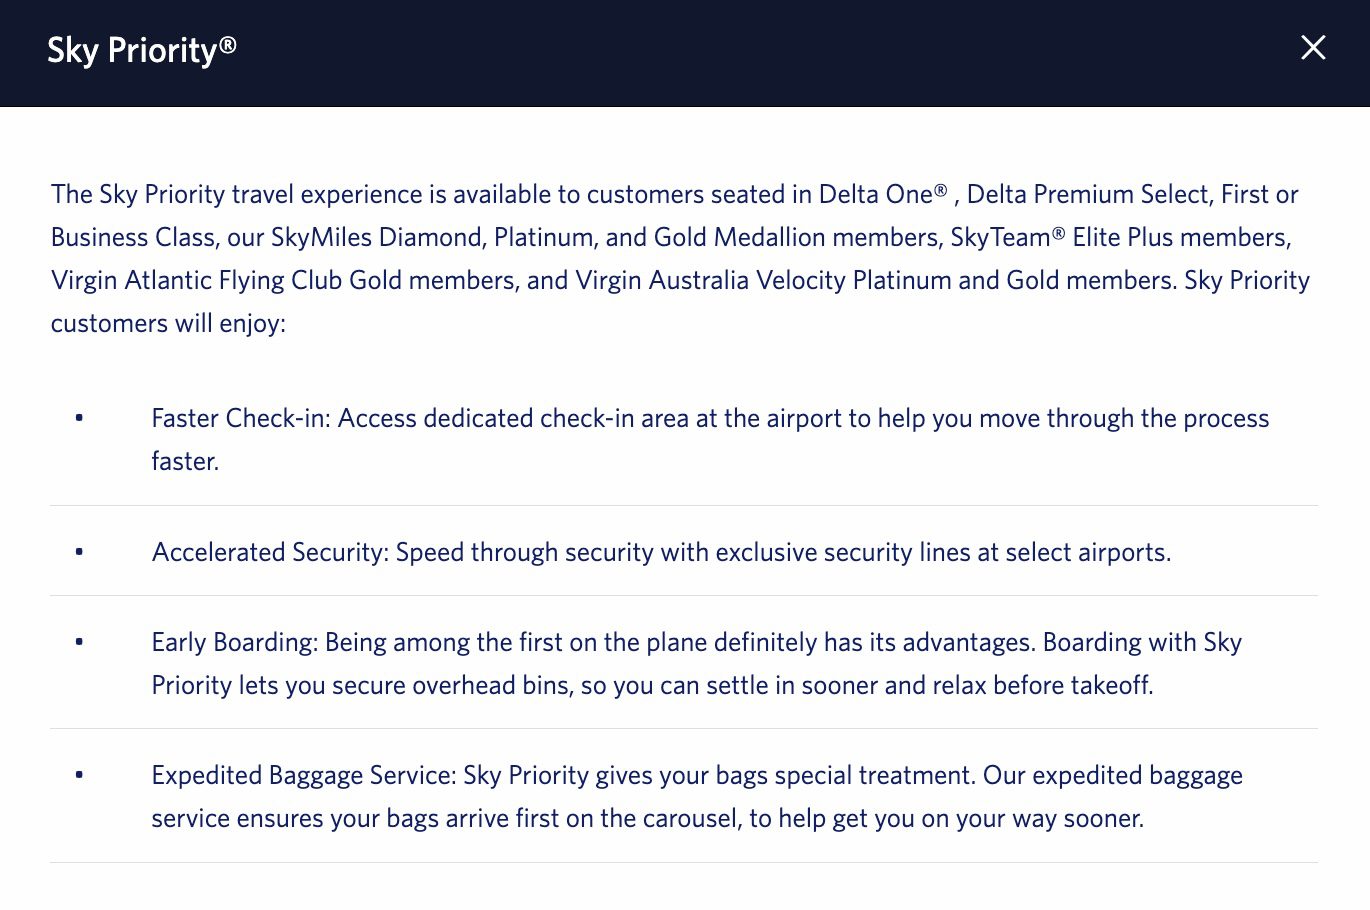Screen dimensions: 1370x910
Task: Click the Delta One® mention in the paragraph
Action: [880, 194]
